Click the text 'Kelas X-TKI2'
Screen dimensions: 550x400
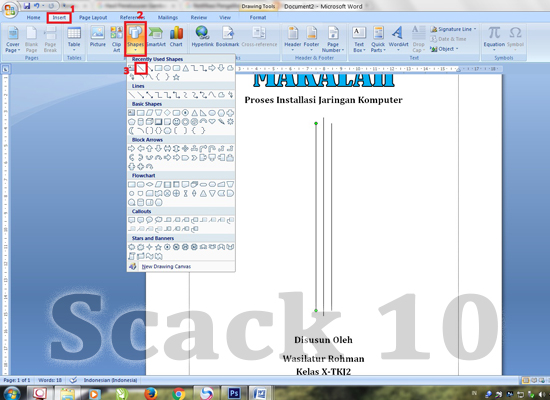coord(323,372)
